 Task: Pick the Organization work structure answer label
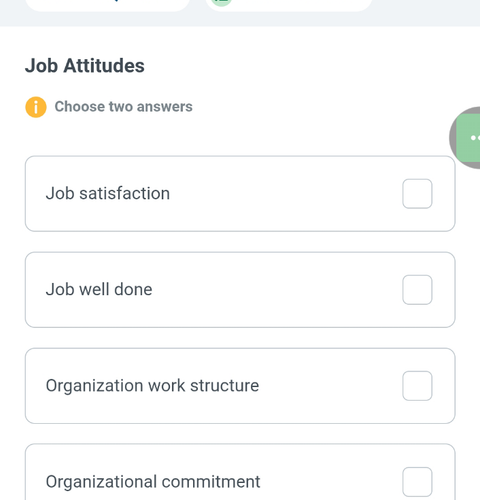click(152, 386)
